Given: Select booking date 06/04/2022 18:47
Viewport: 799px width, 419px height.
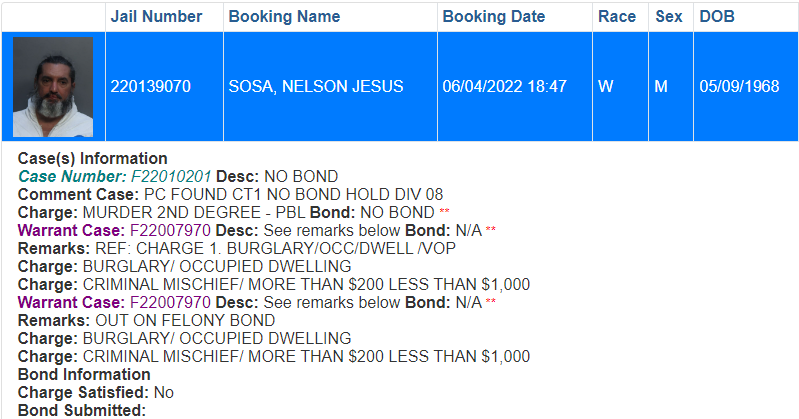Looking at the screenshot, I should click(505, 87).
